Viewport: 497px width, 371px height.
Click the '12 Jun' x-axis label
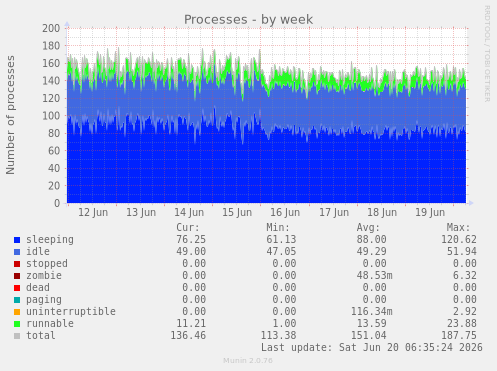coord(93,212)
